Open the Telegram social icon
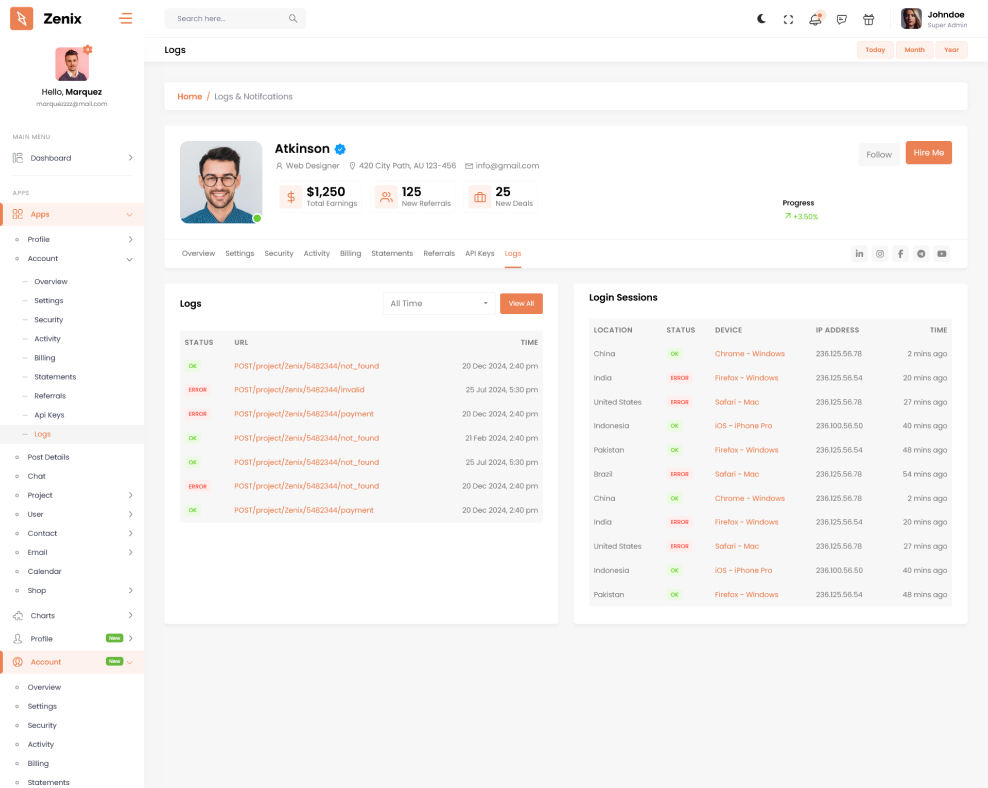The height and width of the screenshot is (788, 988). point(921,254)
